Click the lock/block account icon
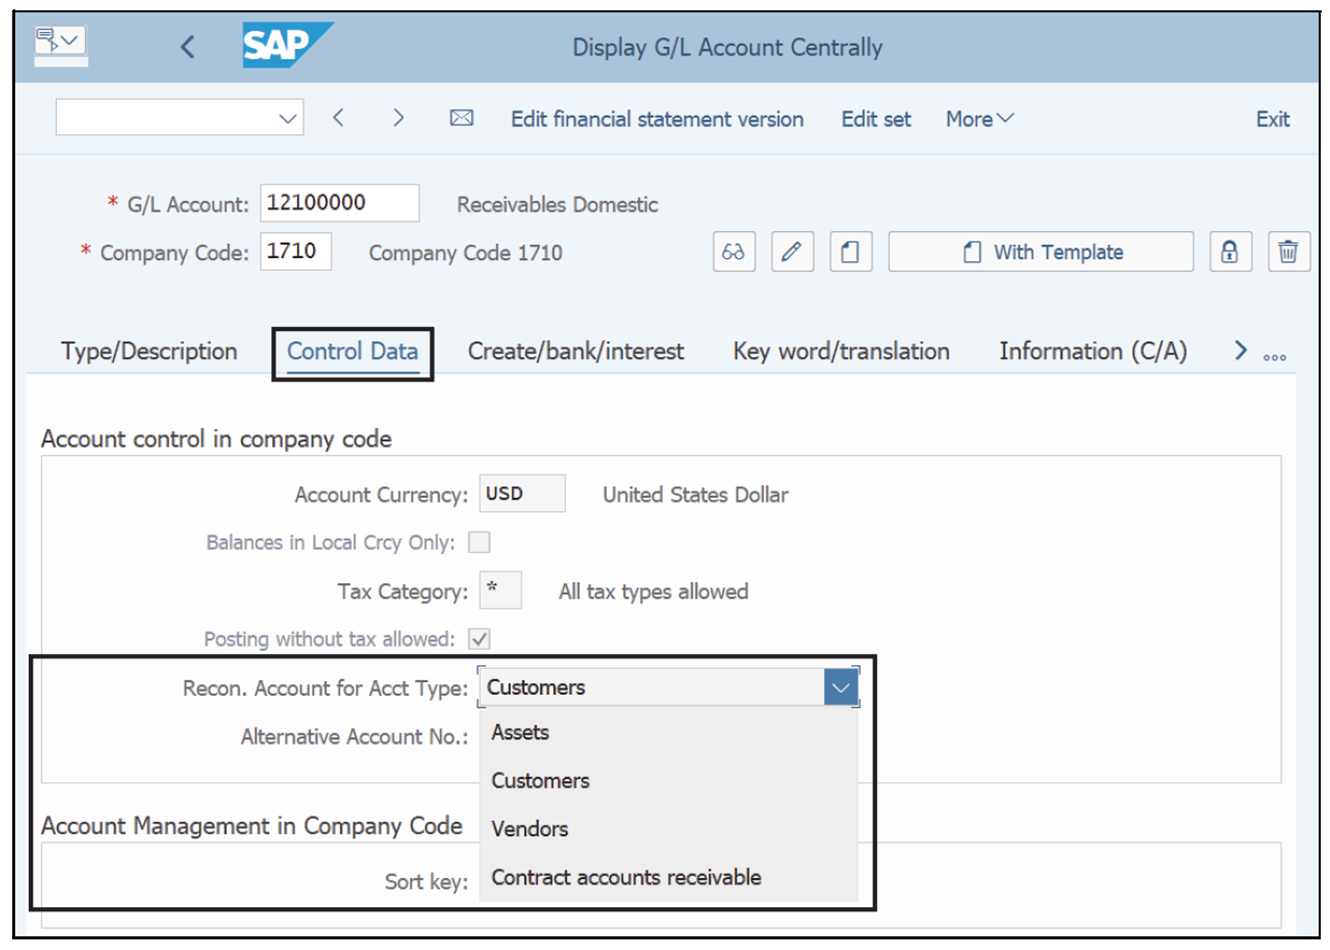 [x=1230, y=251]
